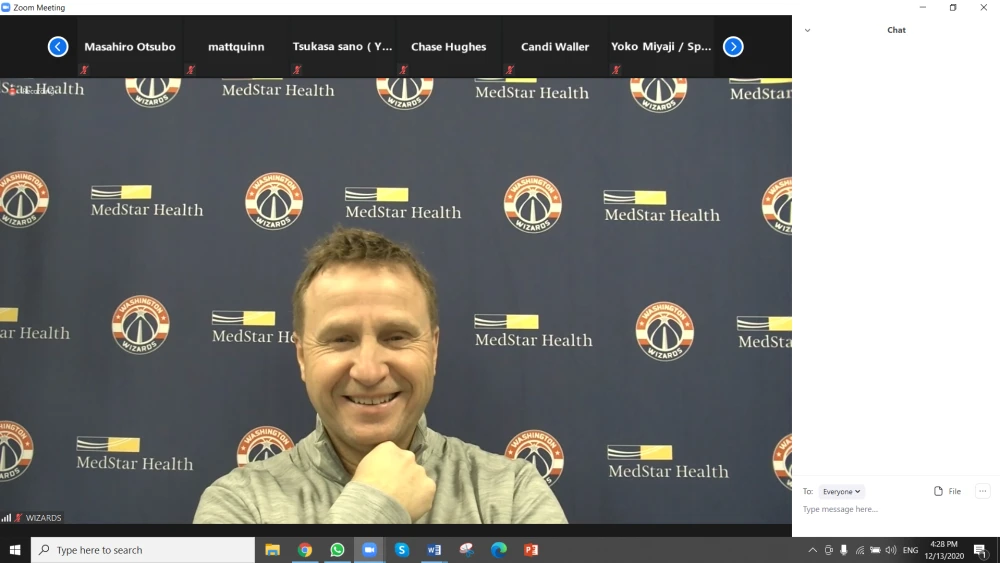Open volume control tray icon
Screen dimensions: 1000x563
(x=891, y=550)
